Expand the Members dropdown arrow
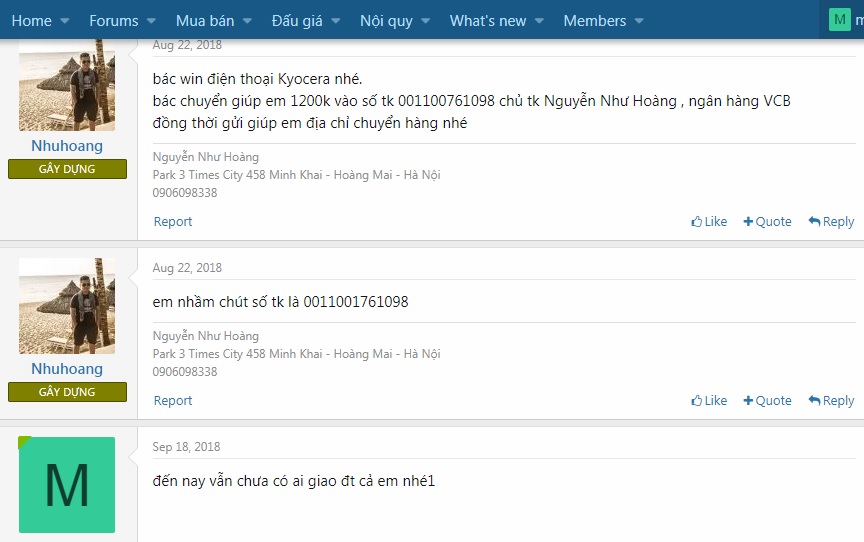864x542 pixels. click(639, 21)
